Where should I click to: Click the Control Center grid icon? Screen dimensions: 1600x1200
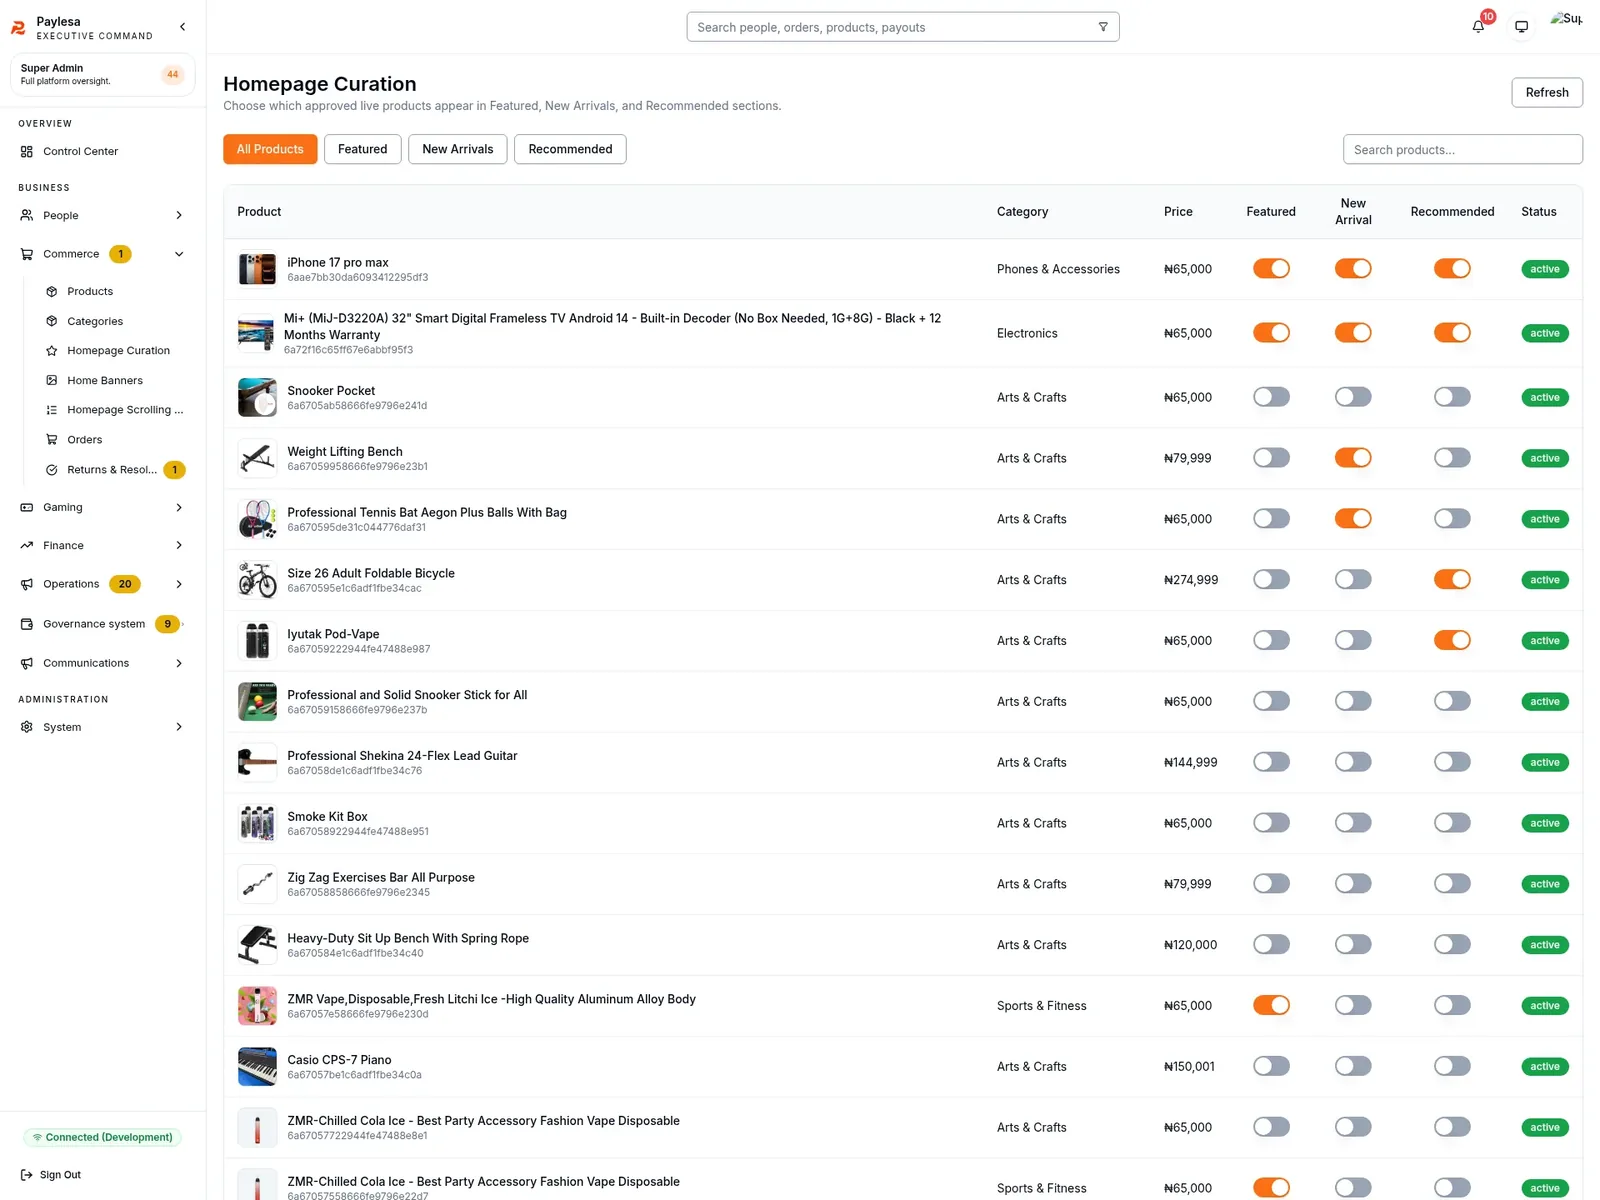[x=27, y=152]
